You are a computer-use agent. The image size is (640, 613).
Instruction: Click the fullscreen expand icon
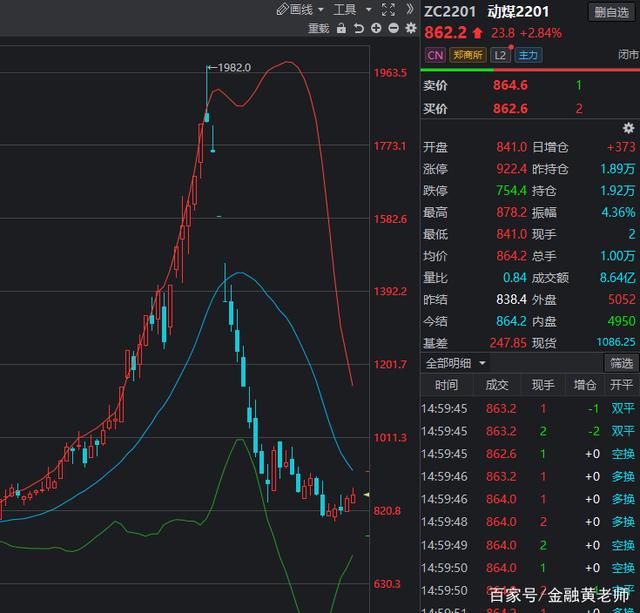pos(388,9)
